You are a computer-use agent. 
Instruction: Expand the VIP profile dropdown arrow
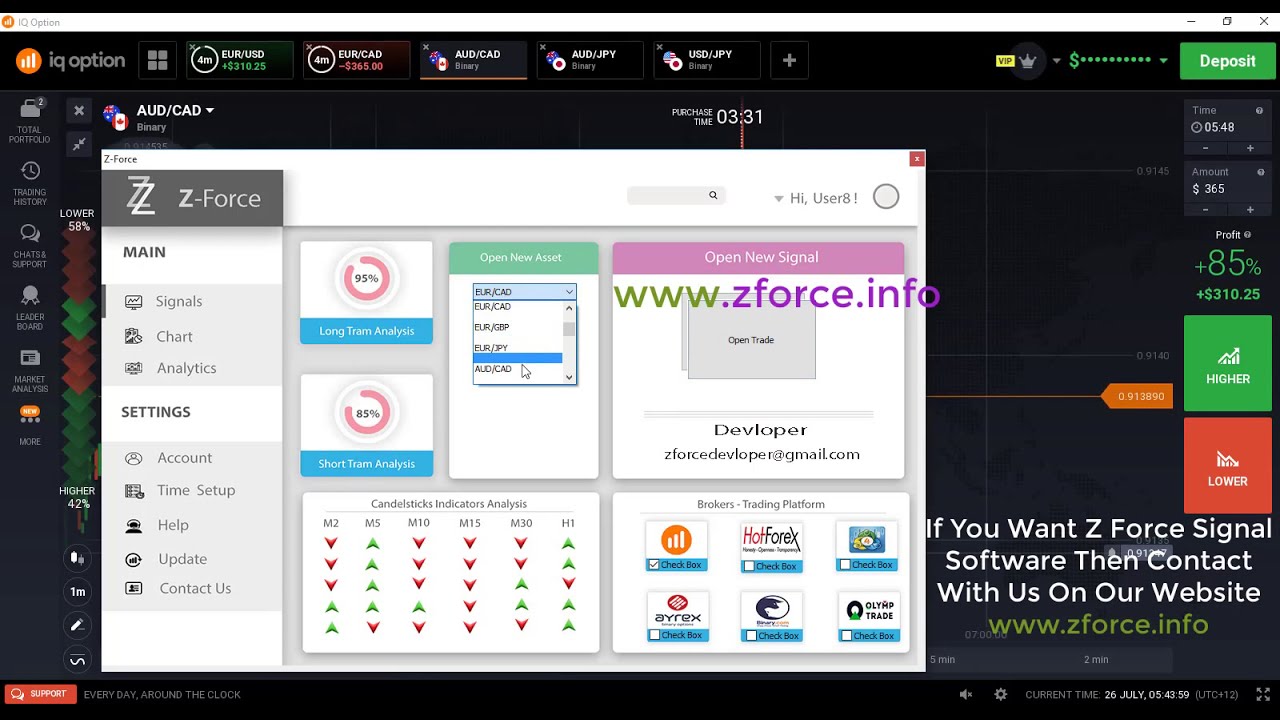tap(1056, 61)
